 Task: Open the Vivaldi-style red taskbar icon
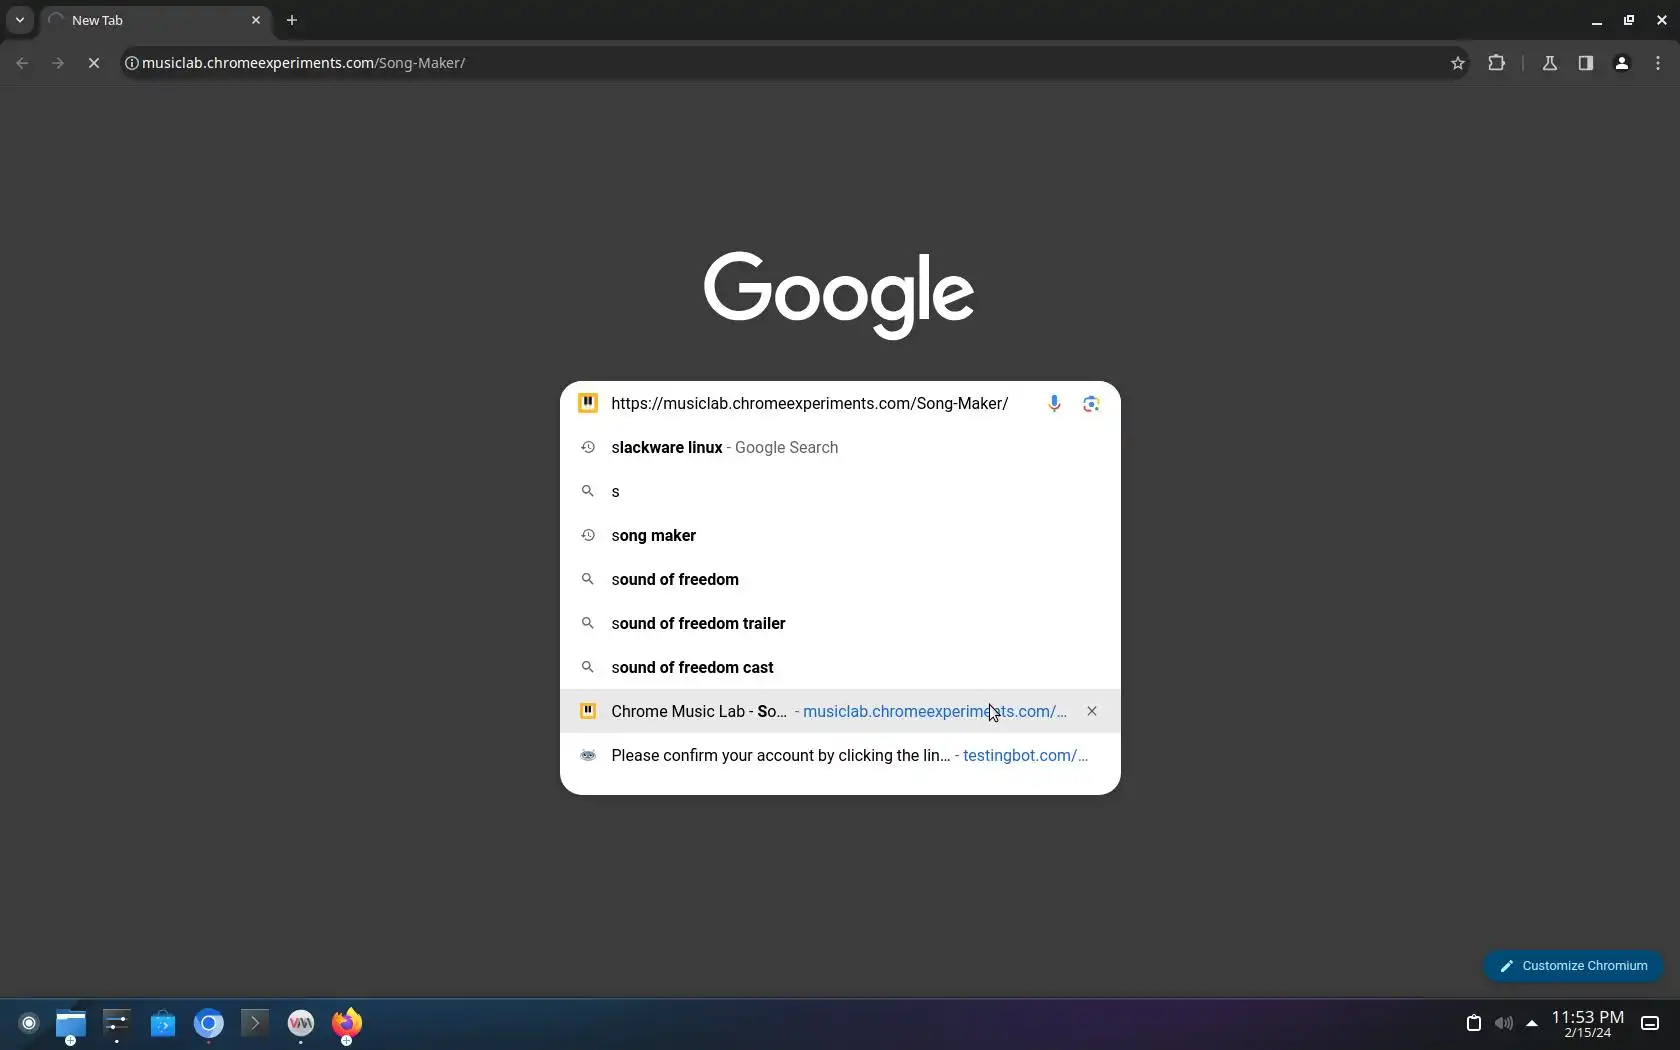click(301, 1023)
